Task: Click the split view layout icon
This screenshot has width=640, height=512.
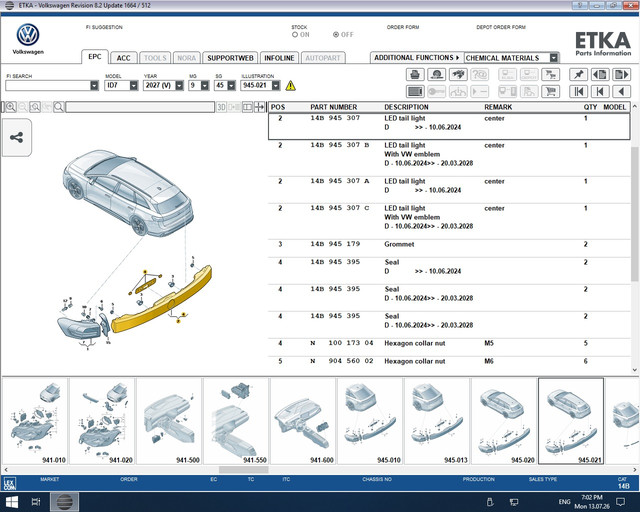Action: [x=247, y=107]
